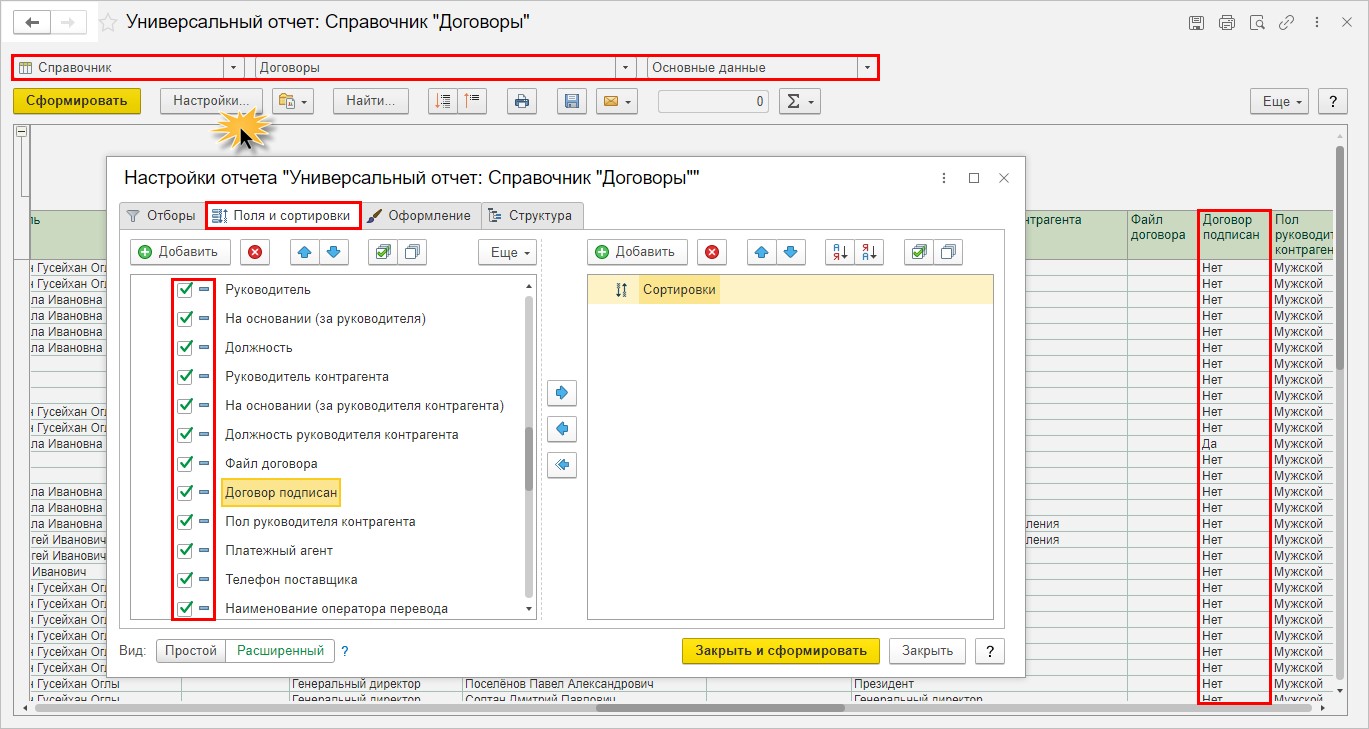Click the favorites star icon in title
Screen dimensions: 1369x729
[107, 21]
